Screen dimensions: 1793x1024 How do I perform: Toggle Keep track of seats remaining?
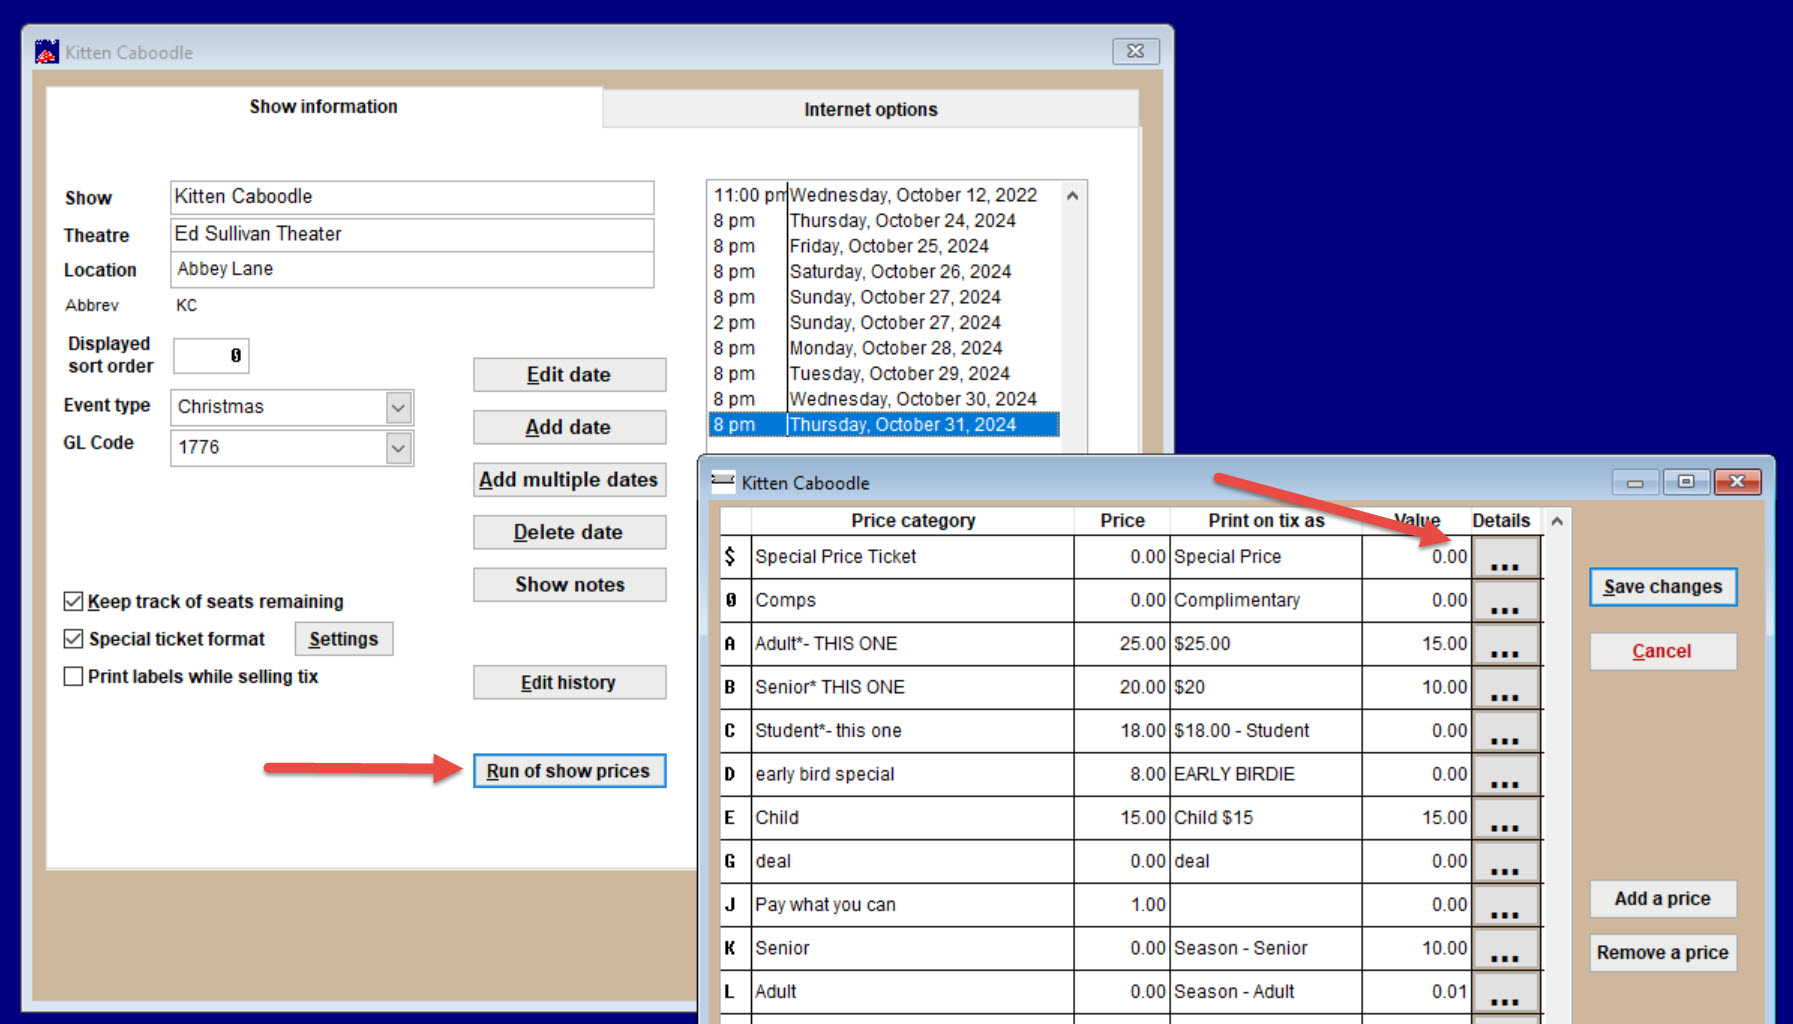pos(73,601)
